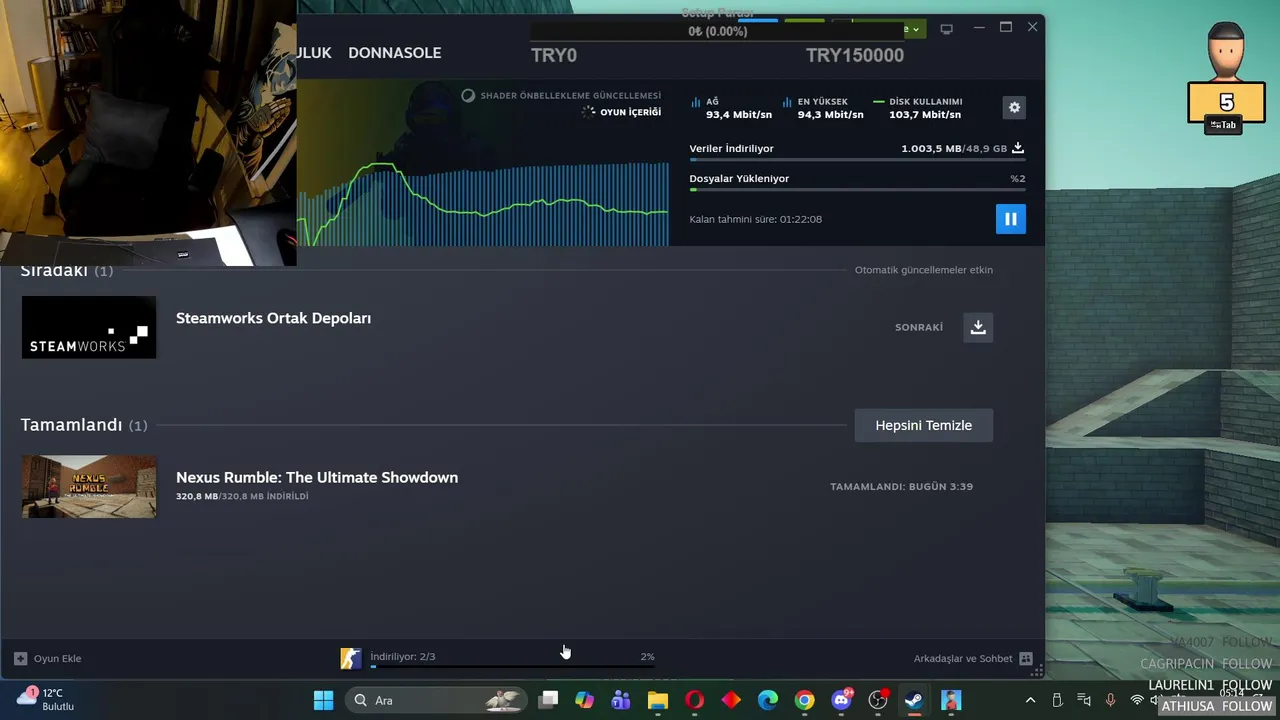This screenshot has height=720, width=1280.
Task: Click İndiriliyor: 2/3 status text
Action: click(403, 656)
